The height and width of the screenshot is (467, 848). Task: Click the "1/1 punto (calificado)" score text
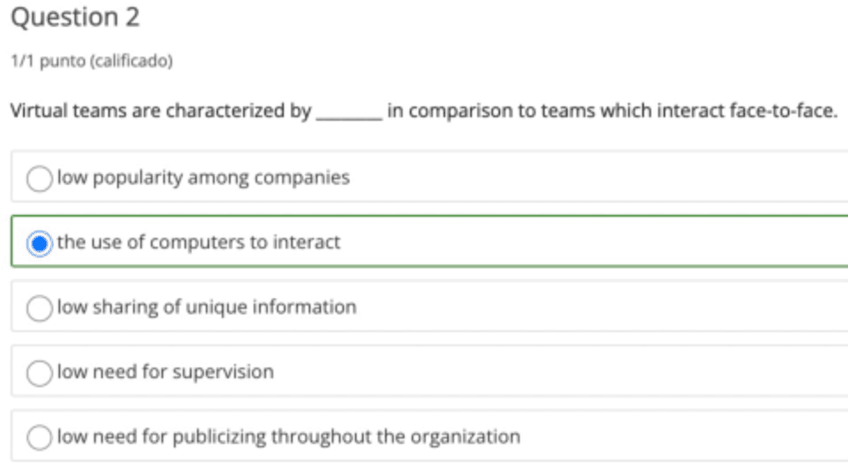click(91, 62)
